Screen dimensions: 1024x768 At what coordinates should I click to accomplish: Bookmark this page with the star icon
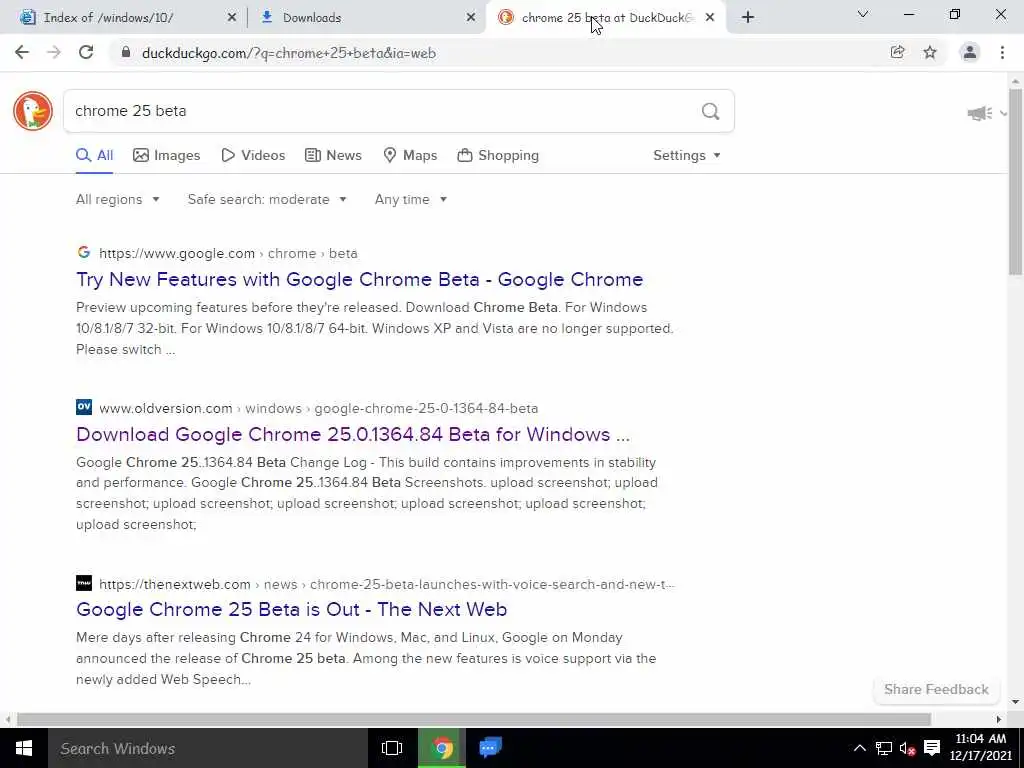tap(930, 52)
